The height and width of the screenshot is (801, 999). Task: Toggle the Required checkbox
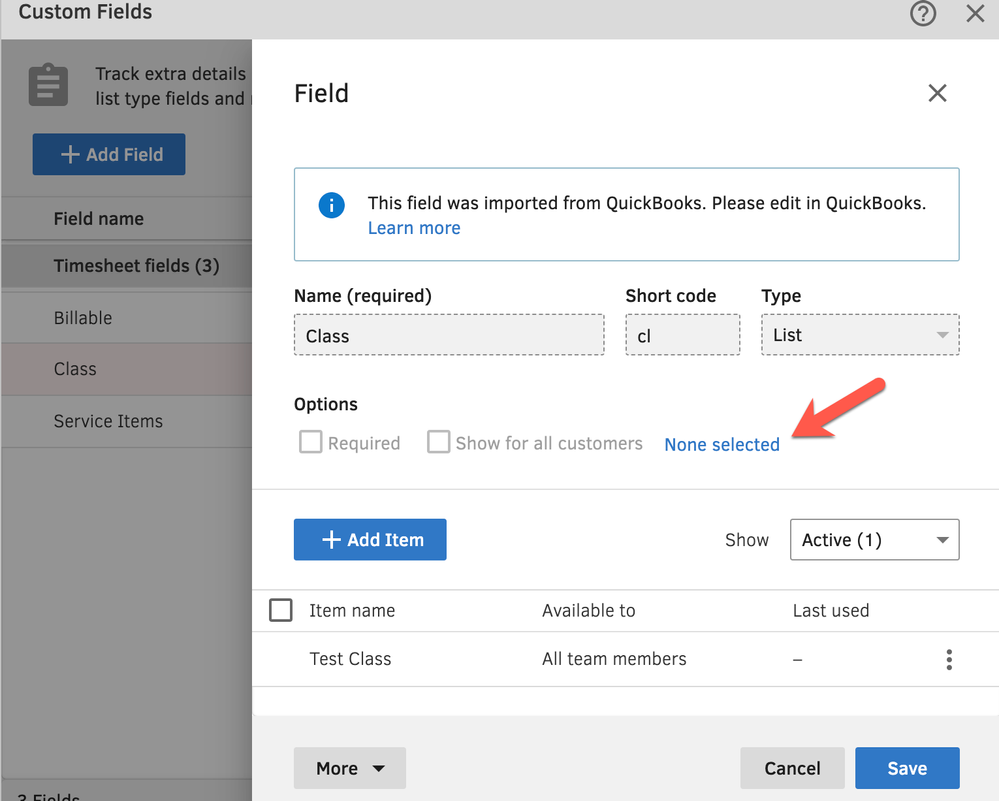point(311,443)
